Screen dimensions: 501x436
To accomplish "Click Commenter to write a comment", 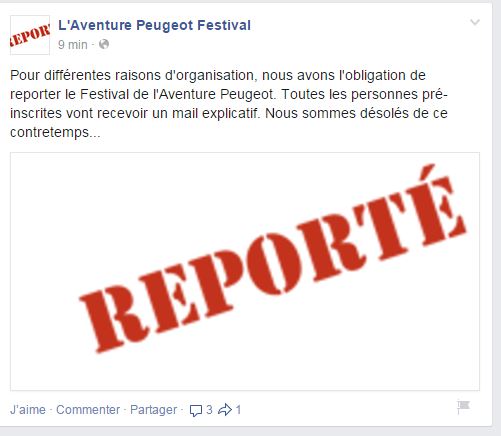I will click(x=88, y=410).
